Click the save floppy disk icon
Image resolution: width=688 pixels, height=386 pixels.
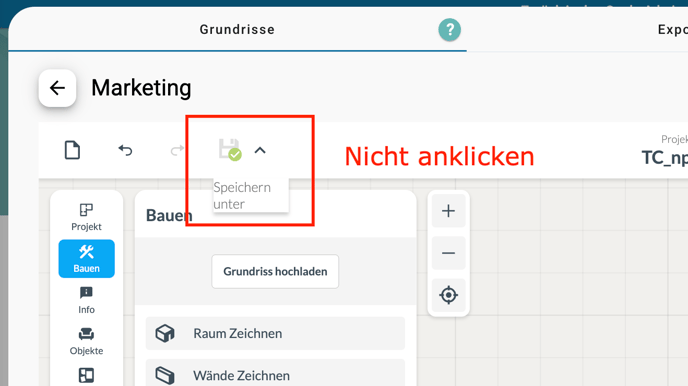pyautogui.click(x=230, y=150)
